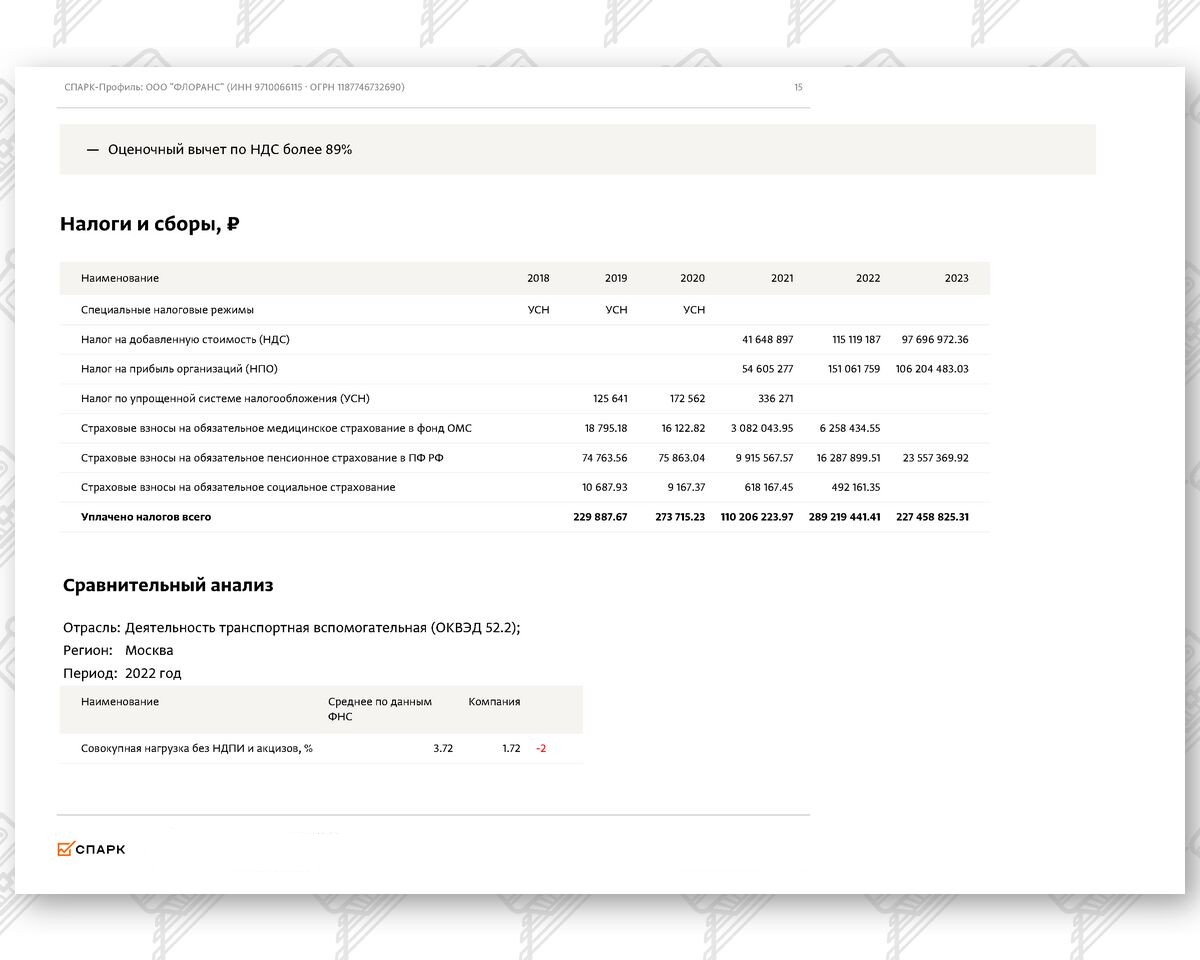1200x960 pixels.
Task: Open the ОКВЭД 52.2 industry link
Action: (x=476, y=628)
